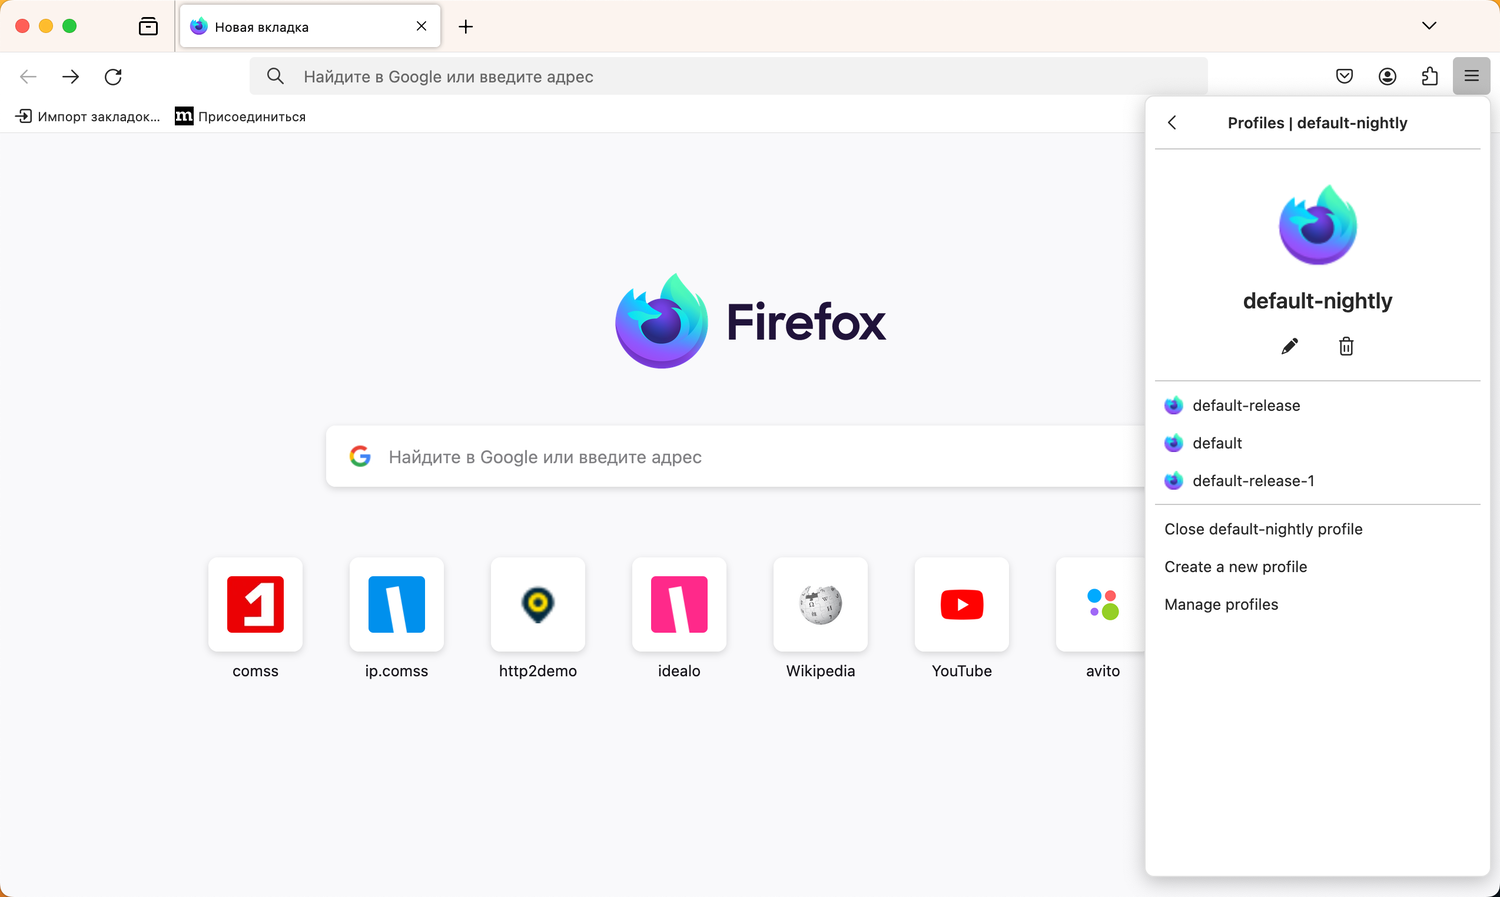Click the Google logo in search box
Image resolution: width=1500 pixels, height=897 pixels.
tap(360, 457)
